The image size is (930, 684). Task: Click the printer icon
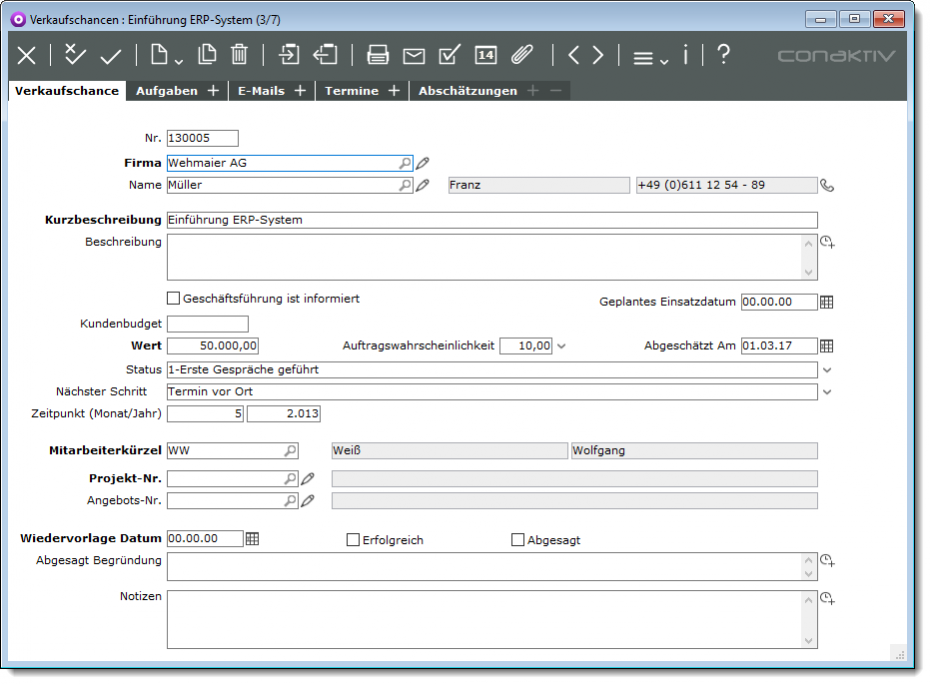(377, 55)
